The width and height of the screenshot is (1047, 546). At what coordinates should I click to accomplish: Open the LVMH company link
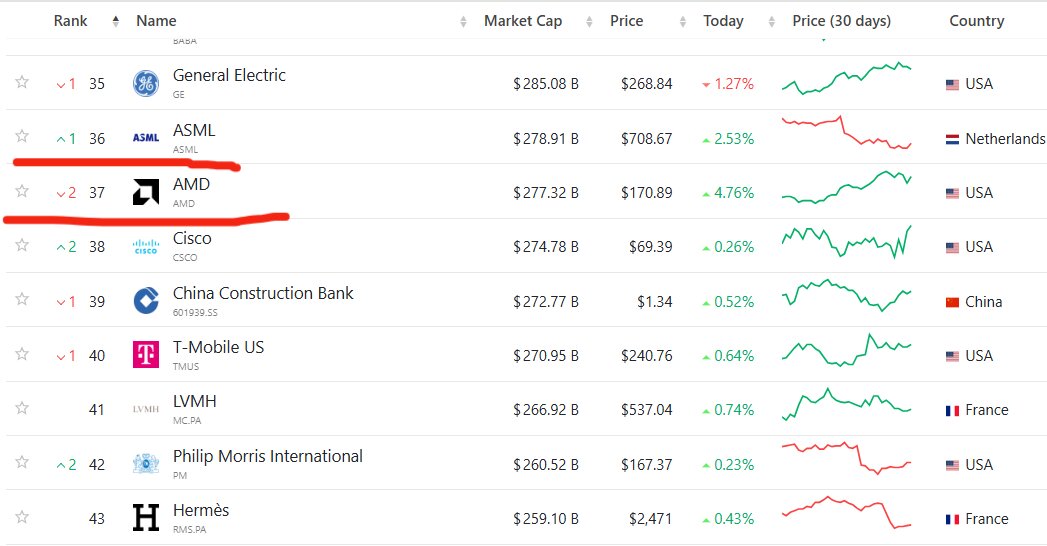pyautogui.click(x=194, y=402)
